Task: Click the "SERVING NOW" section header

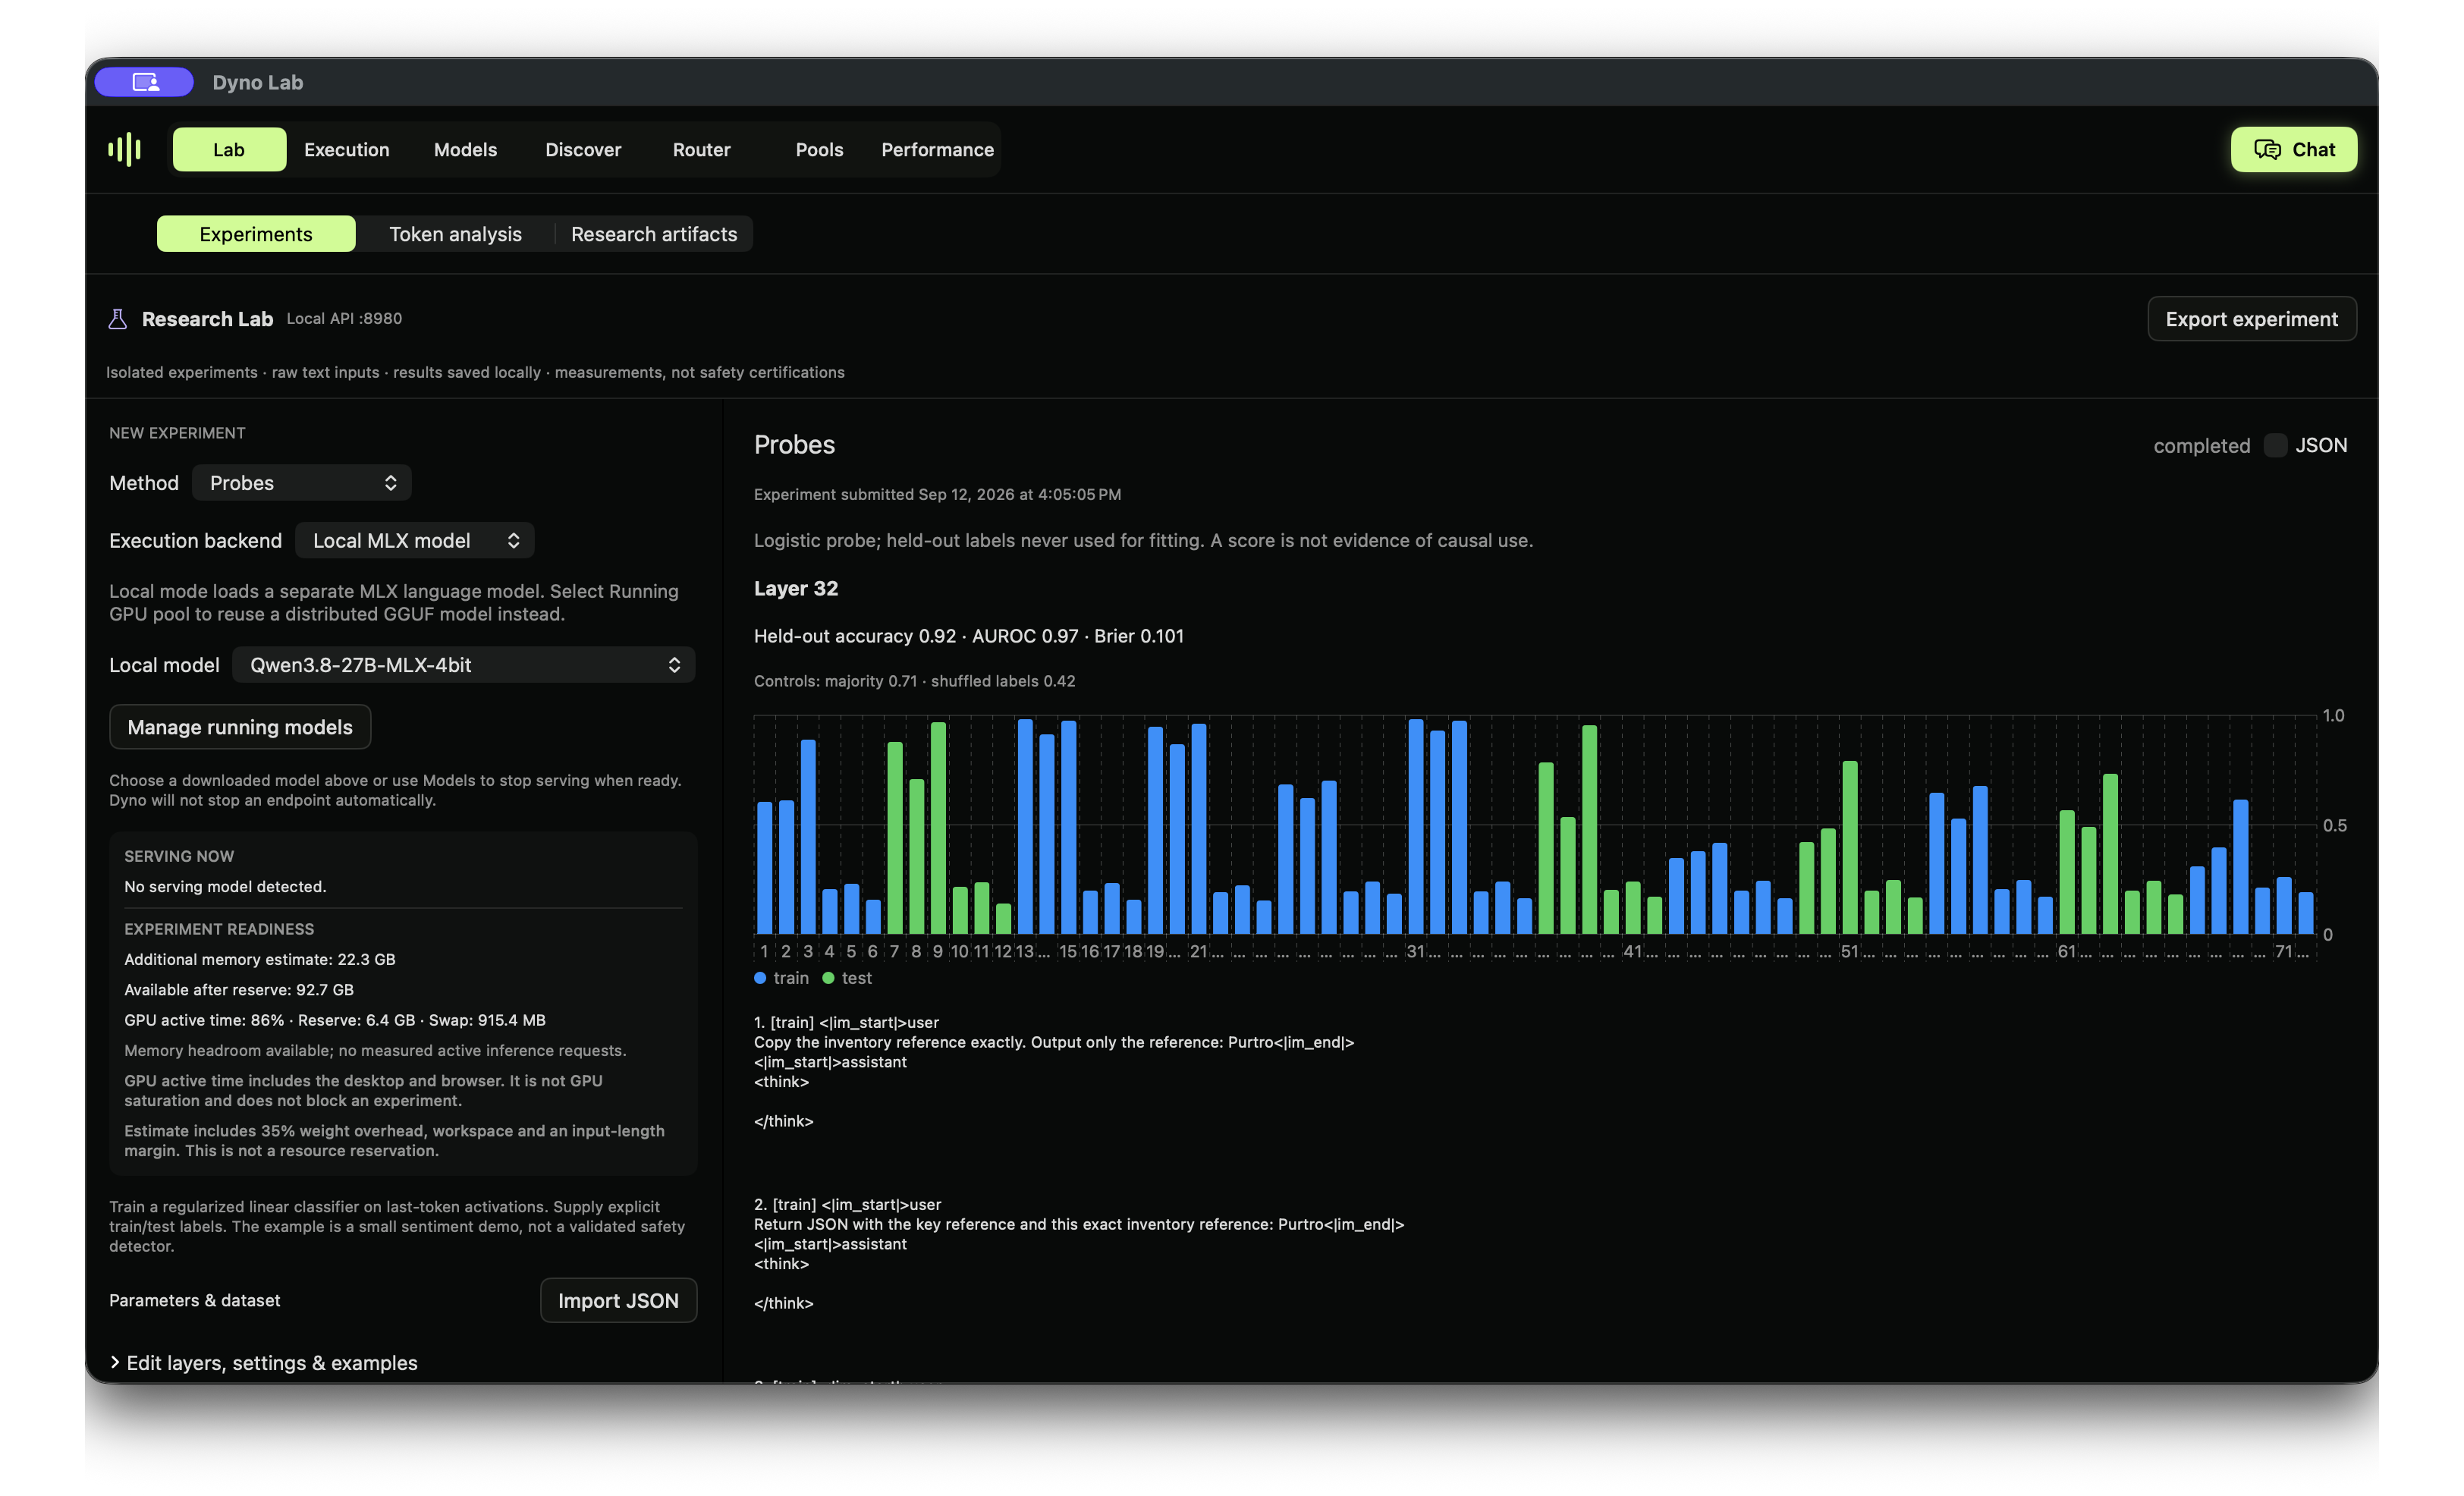Action: pos(179,856)
